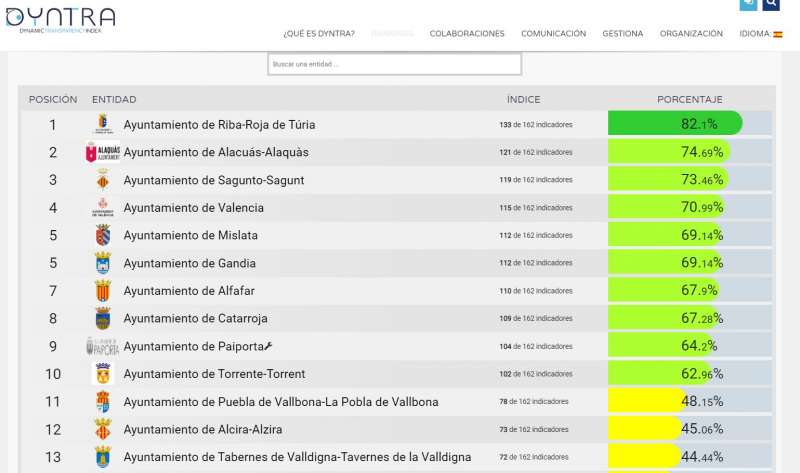Screen dimensions: 800x473
Task: Click the 62.96% bar for Torrente-Torrent
Action: coord(659,373)
